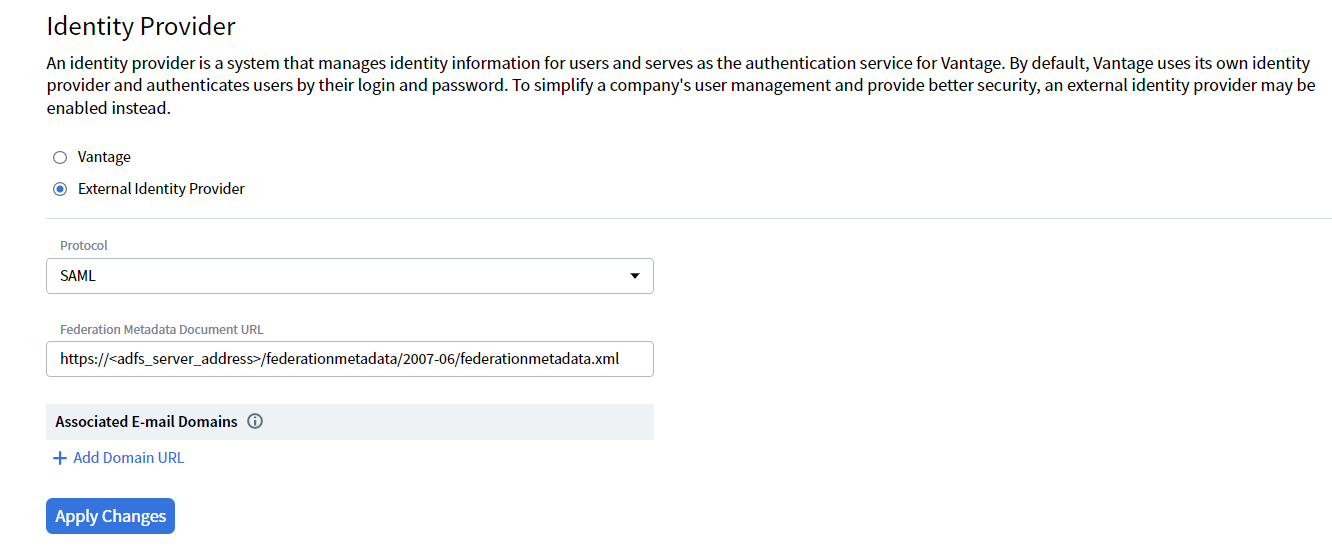Image resolution: width=1332 pixels, height=557 pixels.
Task: Click the Protocol label text
Action: pos(84,245)
